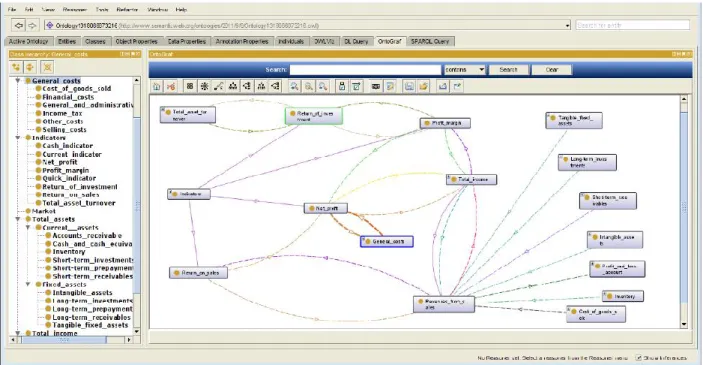Click the top-right entity search field
Image resolution: width=703 pixels, height=365 pixels.
(x=633, y=25)
